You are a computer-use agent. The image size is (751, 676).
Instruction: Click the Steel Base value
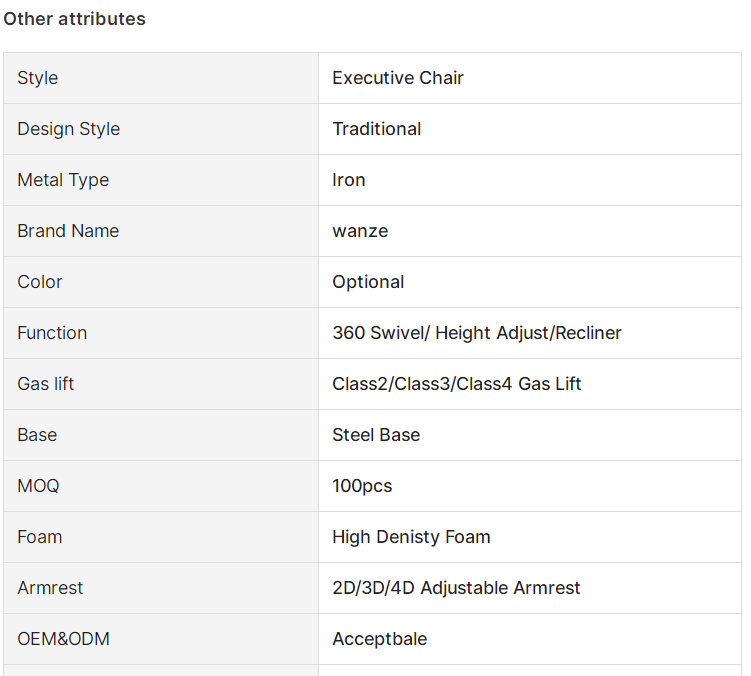[376, 435]
